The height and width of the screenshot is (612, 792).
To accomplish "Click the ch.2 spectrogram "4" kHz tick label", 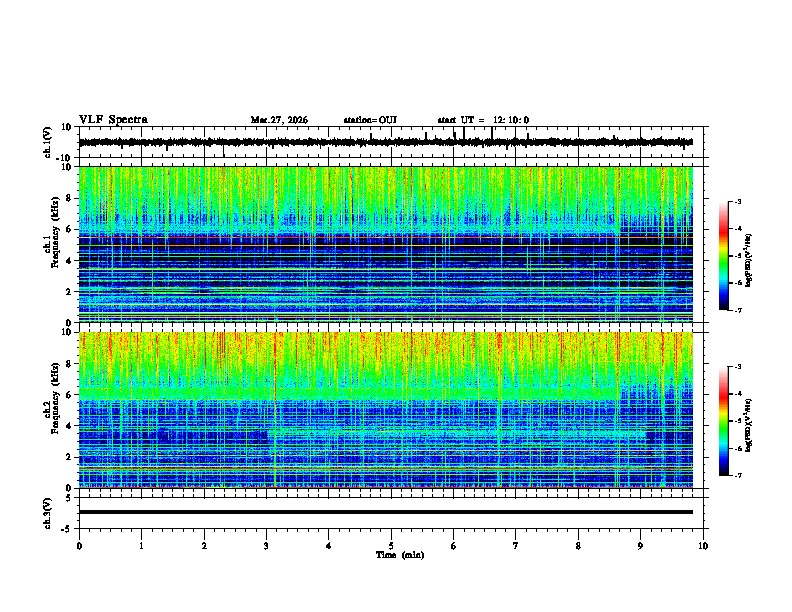I will point(69,426).
